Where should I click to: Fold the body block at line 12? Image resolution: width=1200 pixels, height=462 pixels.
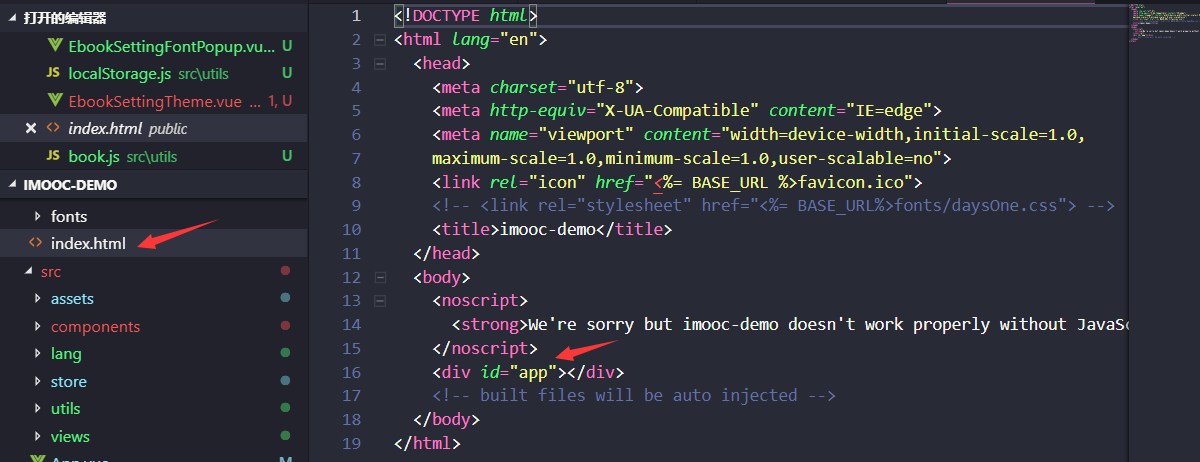tap(379, 277)
